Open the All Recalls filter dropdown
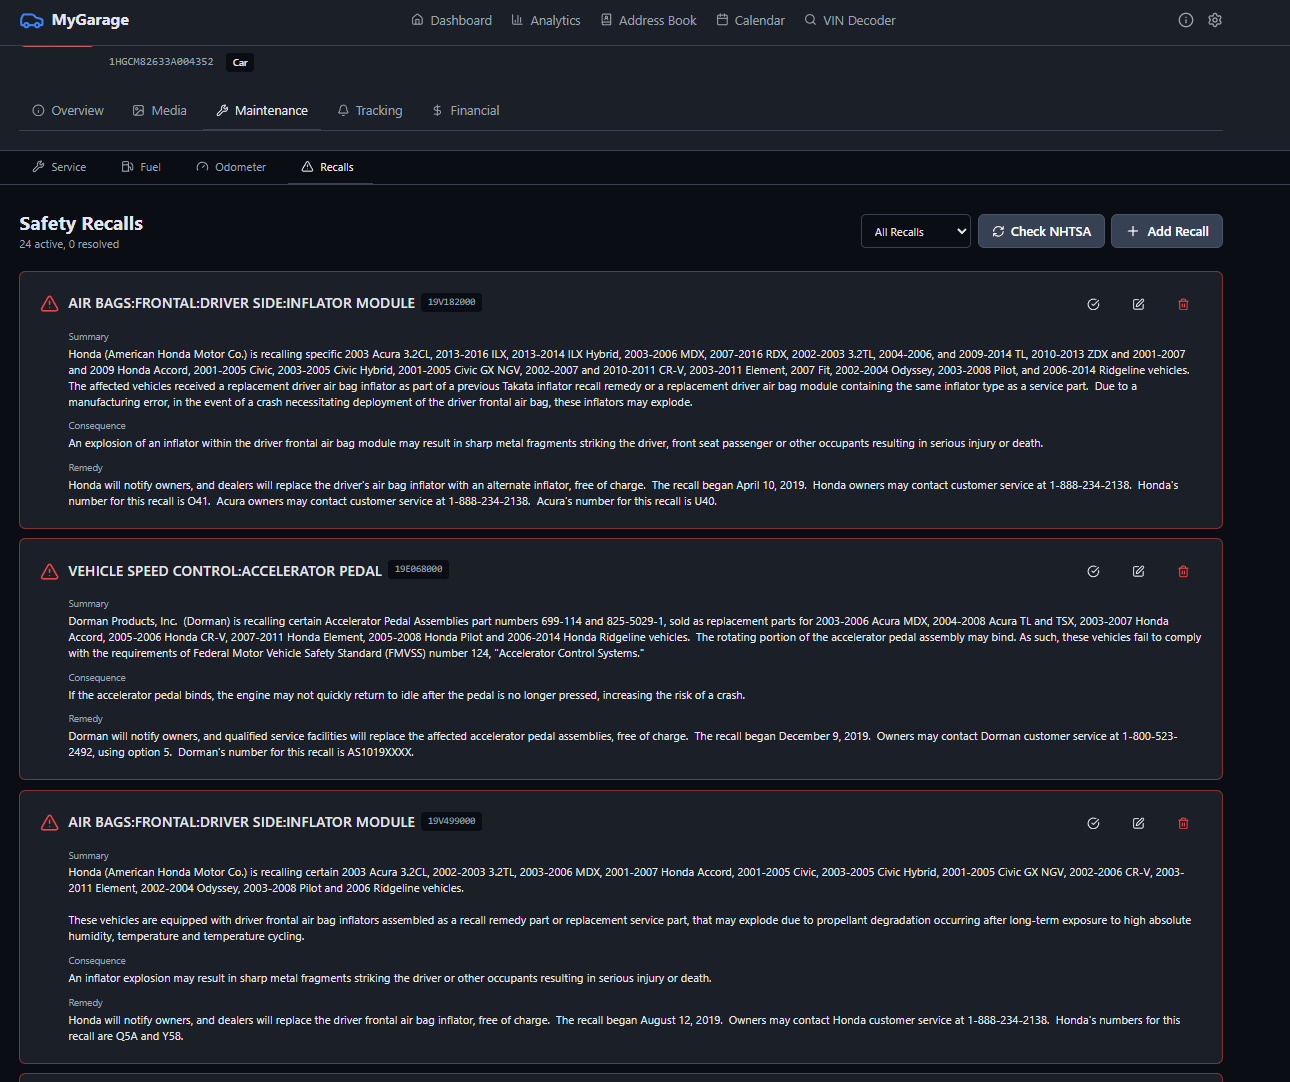The height and width of the screenshot is (1082, 1290). click(915, 231)
